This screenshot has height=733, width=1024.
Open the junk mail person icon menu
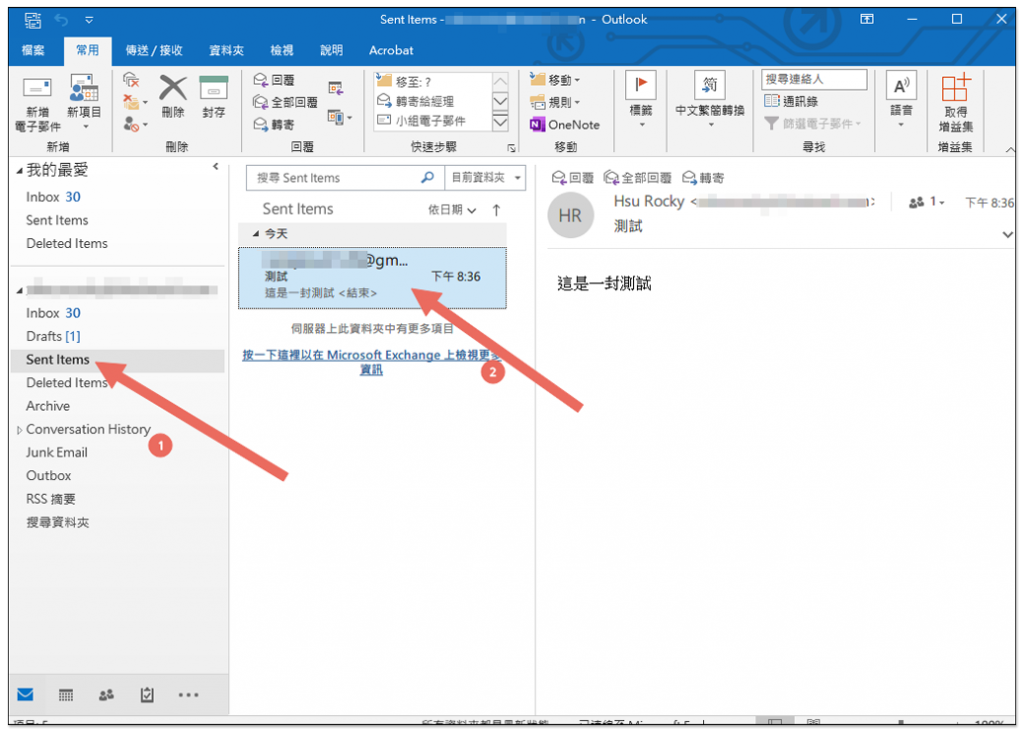[135, 124]
